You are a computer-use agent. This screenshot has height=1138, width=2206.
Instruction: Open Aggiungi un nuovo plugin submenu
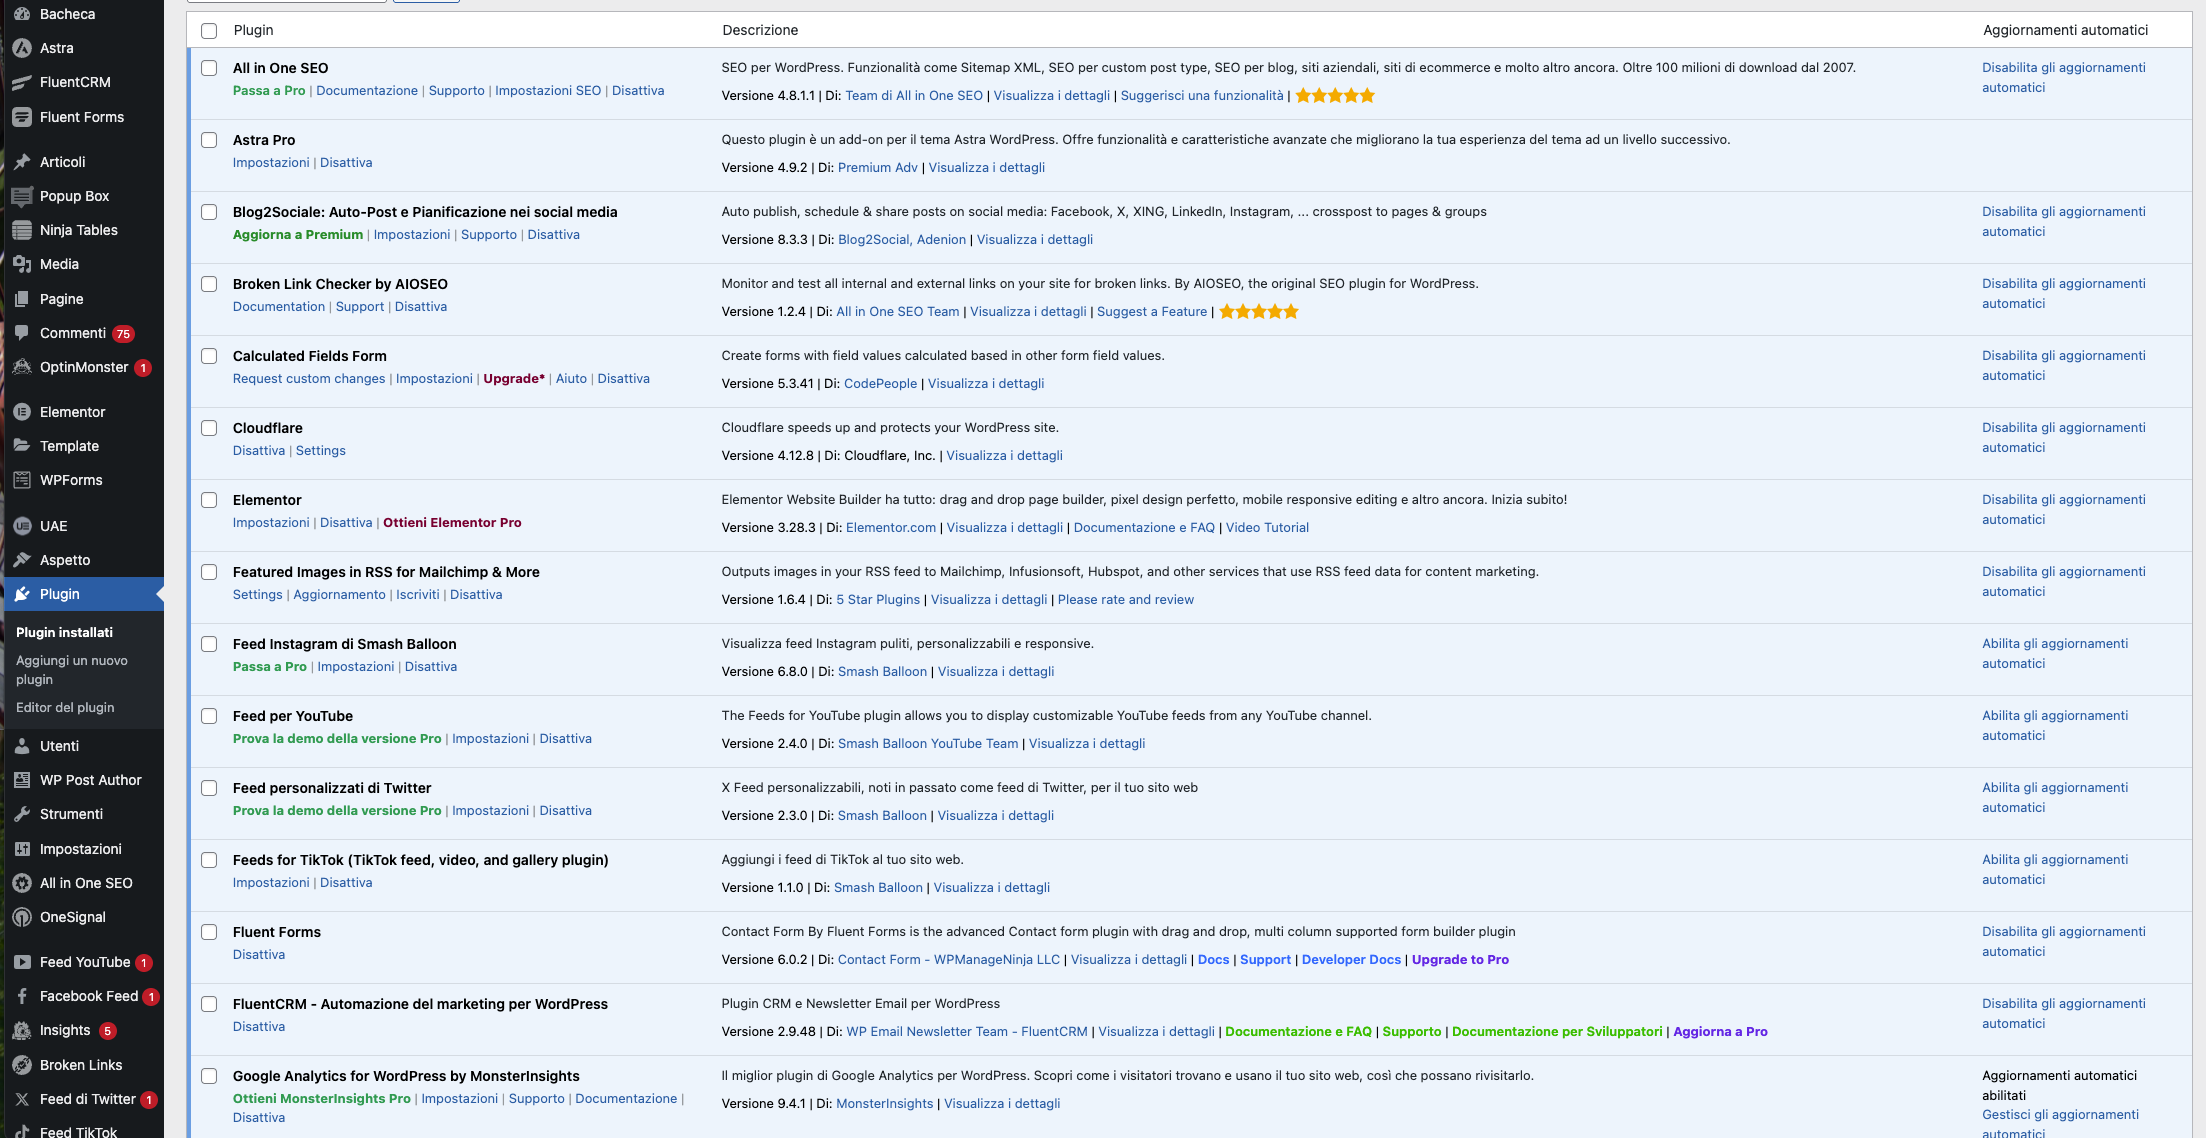coord(72,670)
